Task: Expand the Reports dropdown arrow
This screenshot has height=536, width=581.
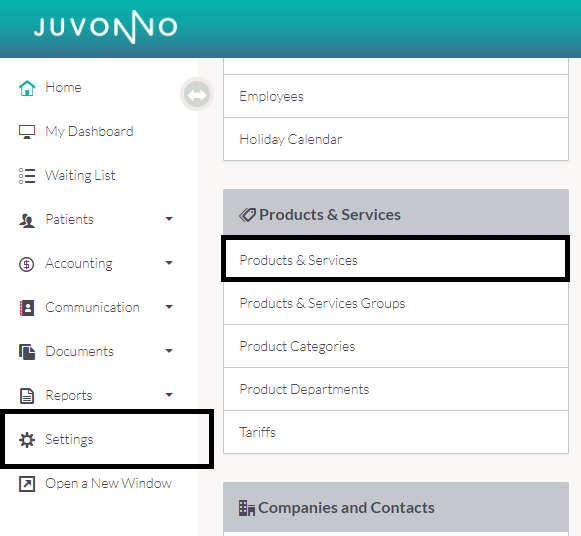Action: [169, 395]
